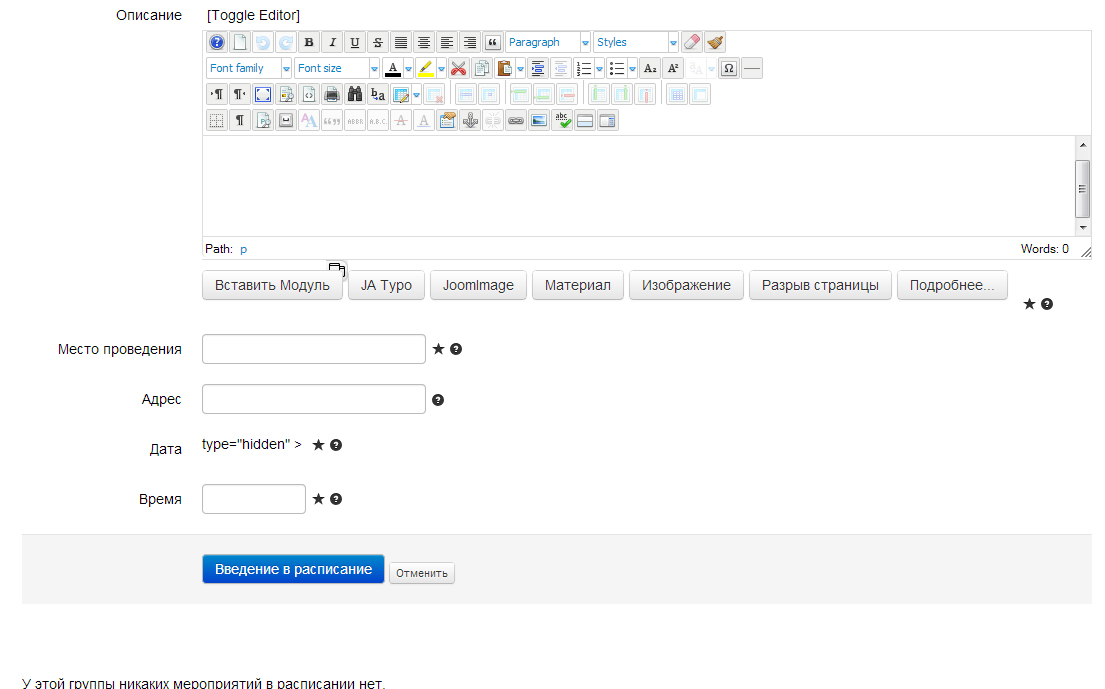1105x689 pixels.
Task: Click the clipboard Paste icon
Action: (x=505, y=68)
